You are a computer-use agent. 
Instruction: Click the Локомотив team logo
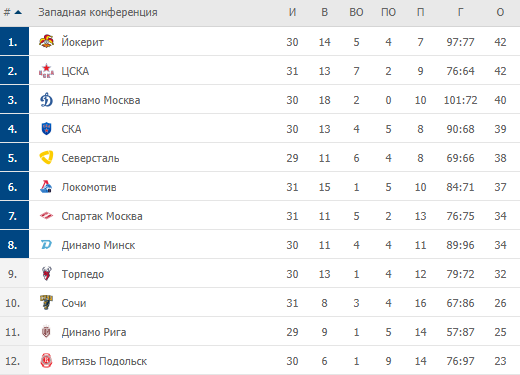[46, 187]
